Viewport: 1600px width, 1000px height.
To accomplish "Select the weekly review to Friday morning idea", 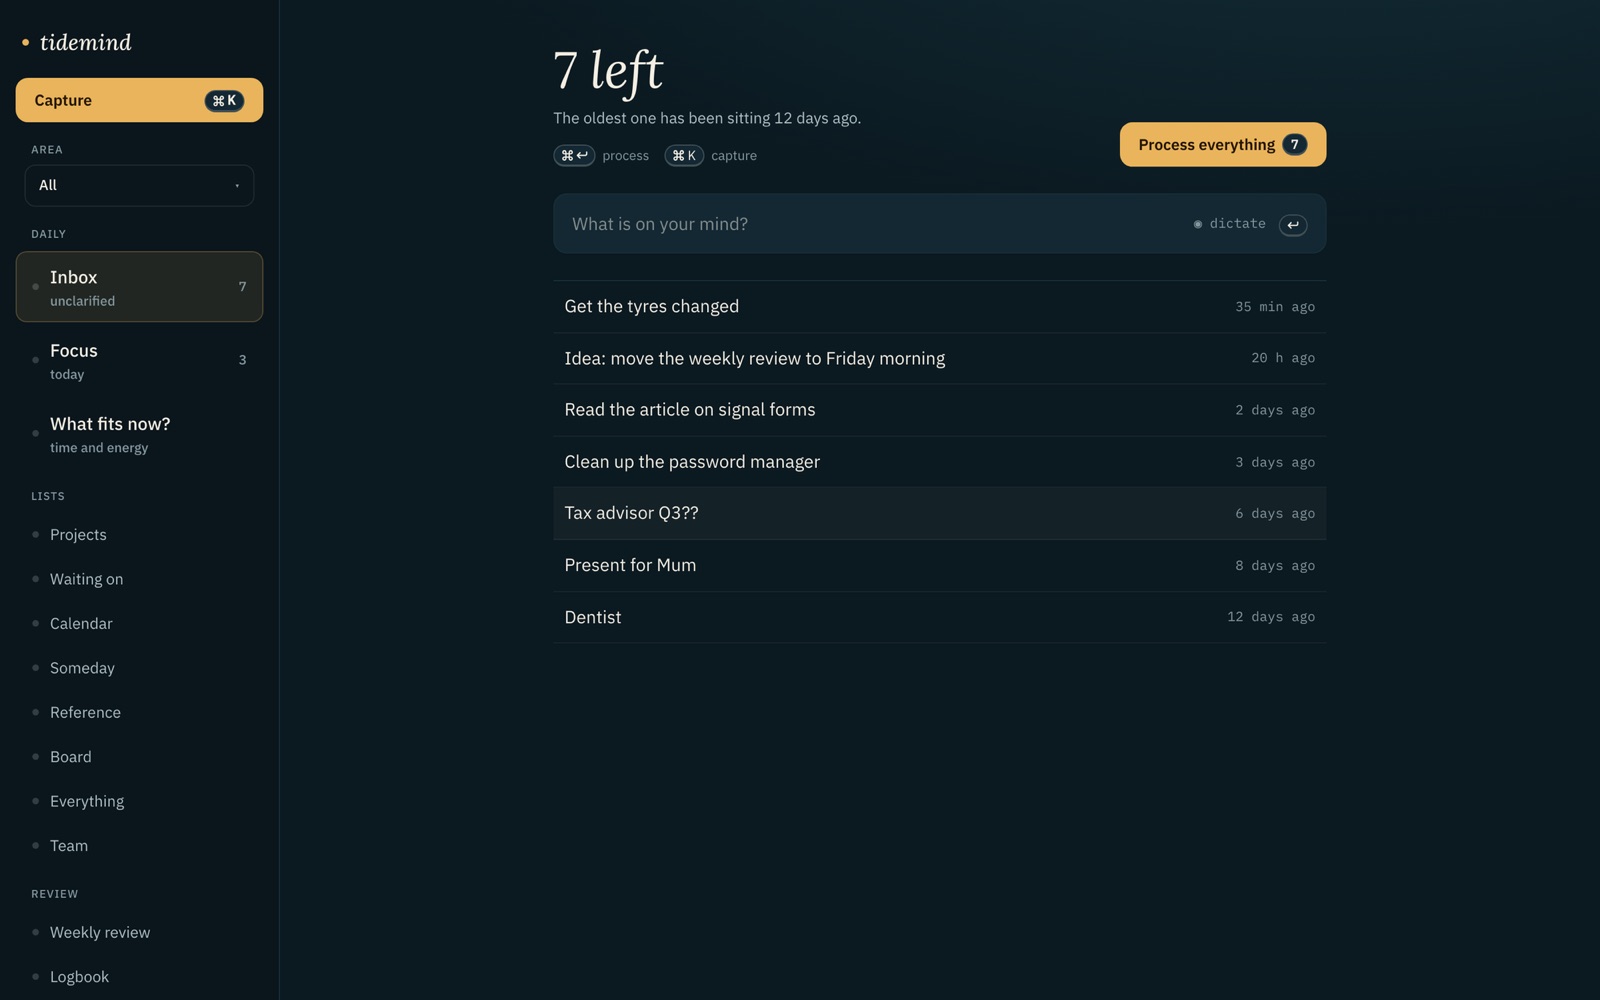I will tap(940, 358).
